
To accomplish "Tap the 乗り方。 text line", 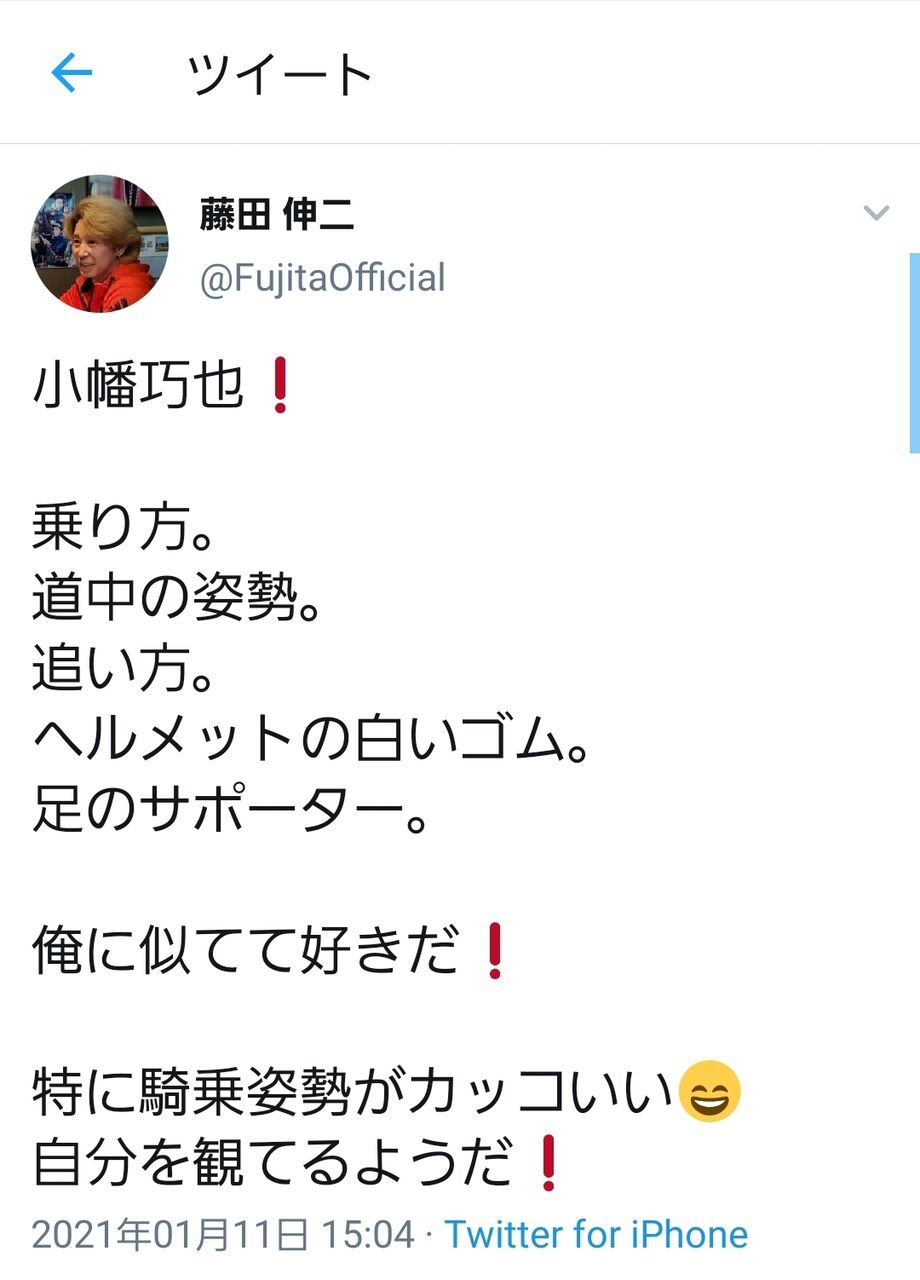I will 123,528.
